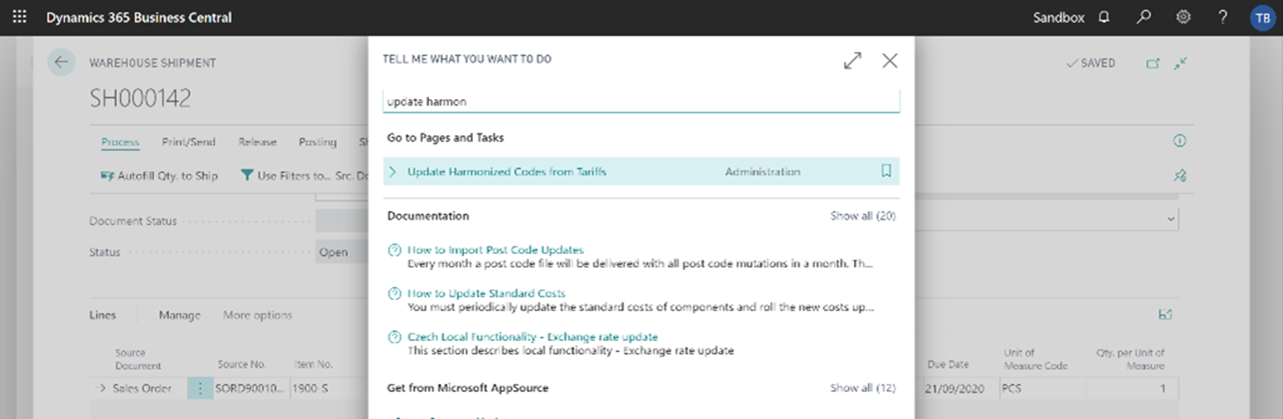
Task: Open page in new window icon
Action: click(x=1153, y=63)
